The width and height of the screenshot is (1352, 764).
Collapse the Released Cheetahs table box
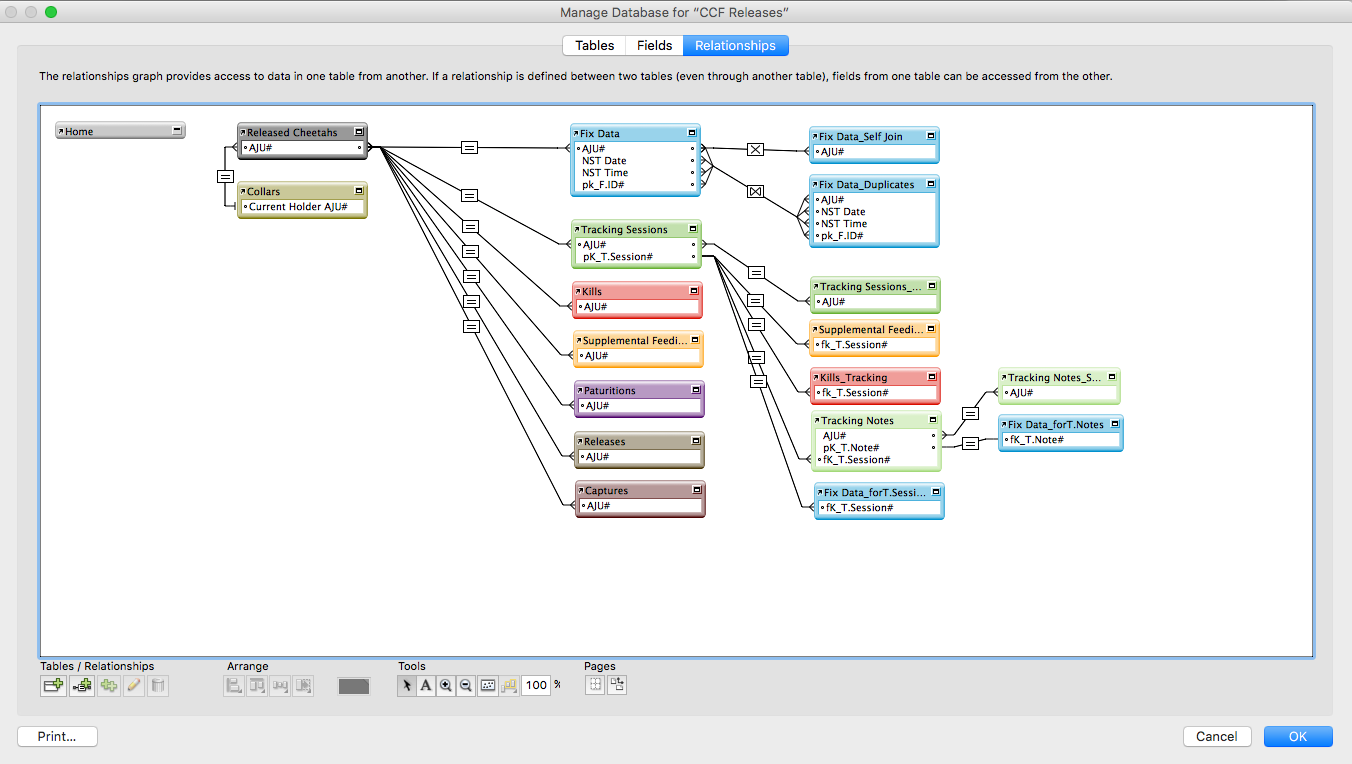[359, 132]
